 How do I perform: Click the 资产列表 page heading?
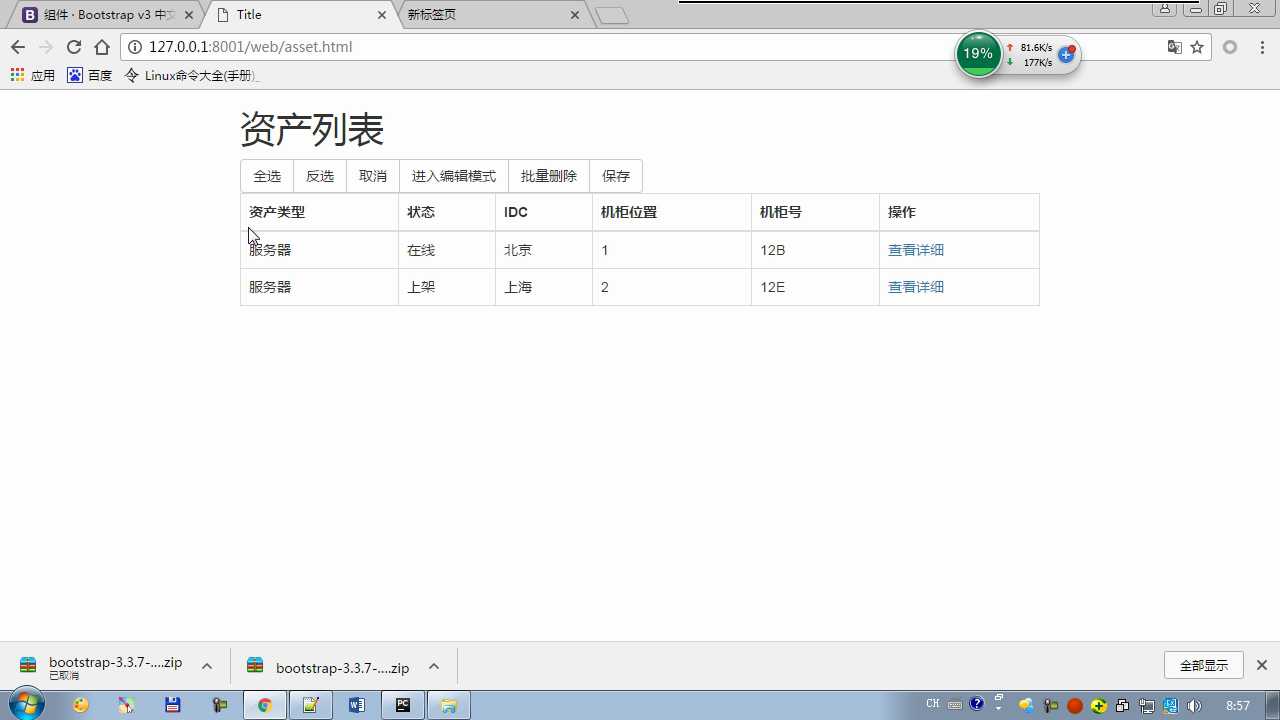(312, 130)
